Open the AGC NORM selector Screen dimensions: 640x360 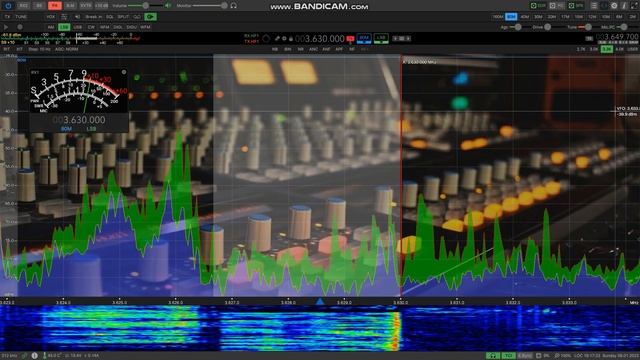[66, 49]
